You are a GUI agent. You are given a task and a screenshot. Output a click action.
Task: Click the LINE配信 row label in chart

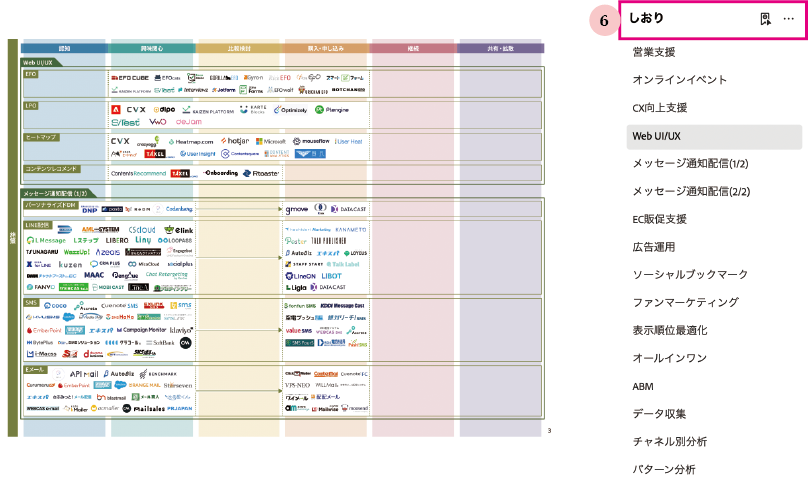coord(37,225)
